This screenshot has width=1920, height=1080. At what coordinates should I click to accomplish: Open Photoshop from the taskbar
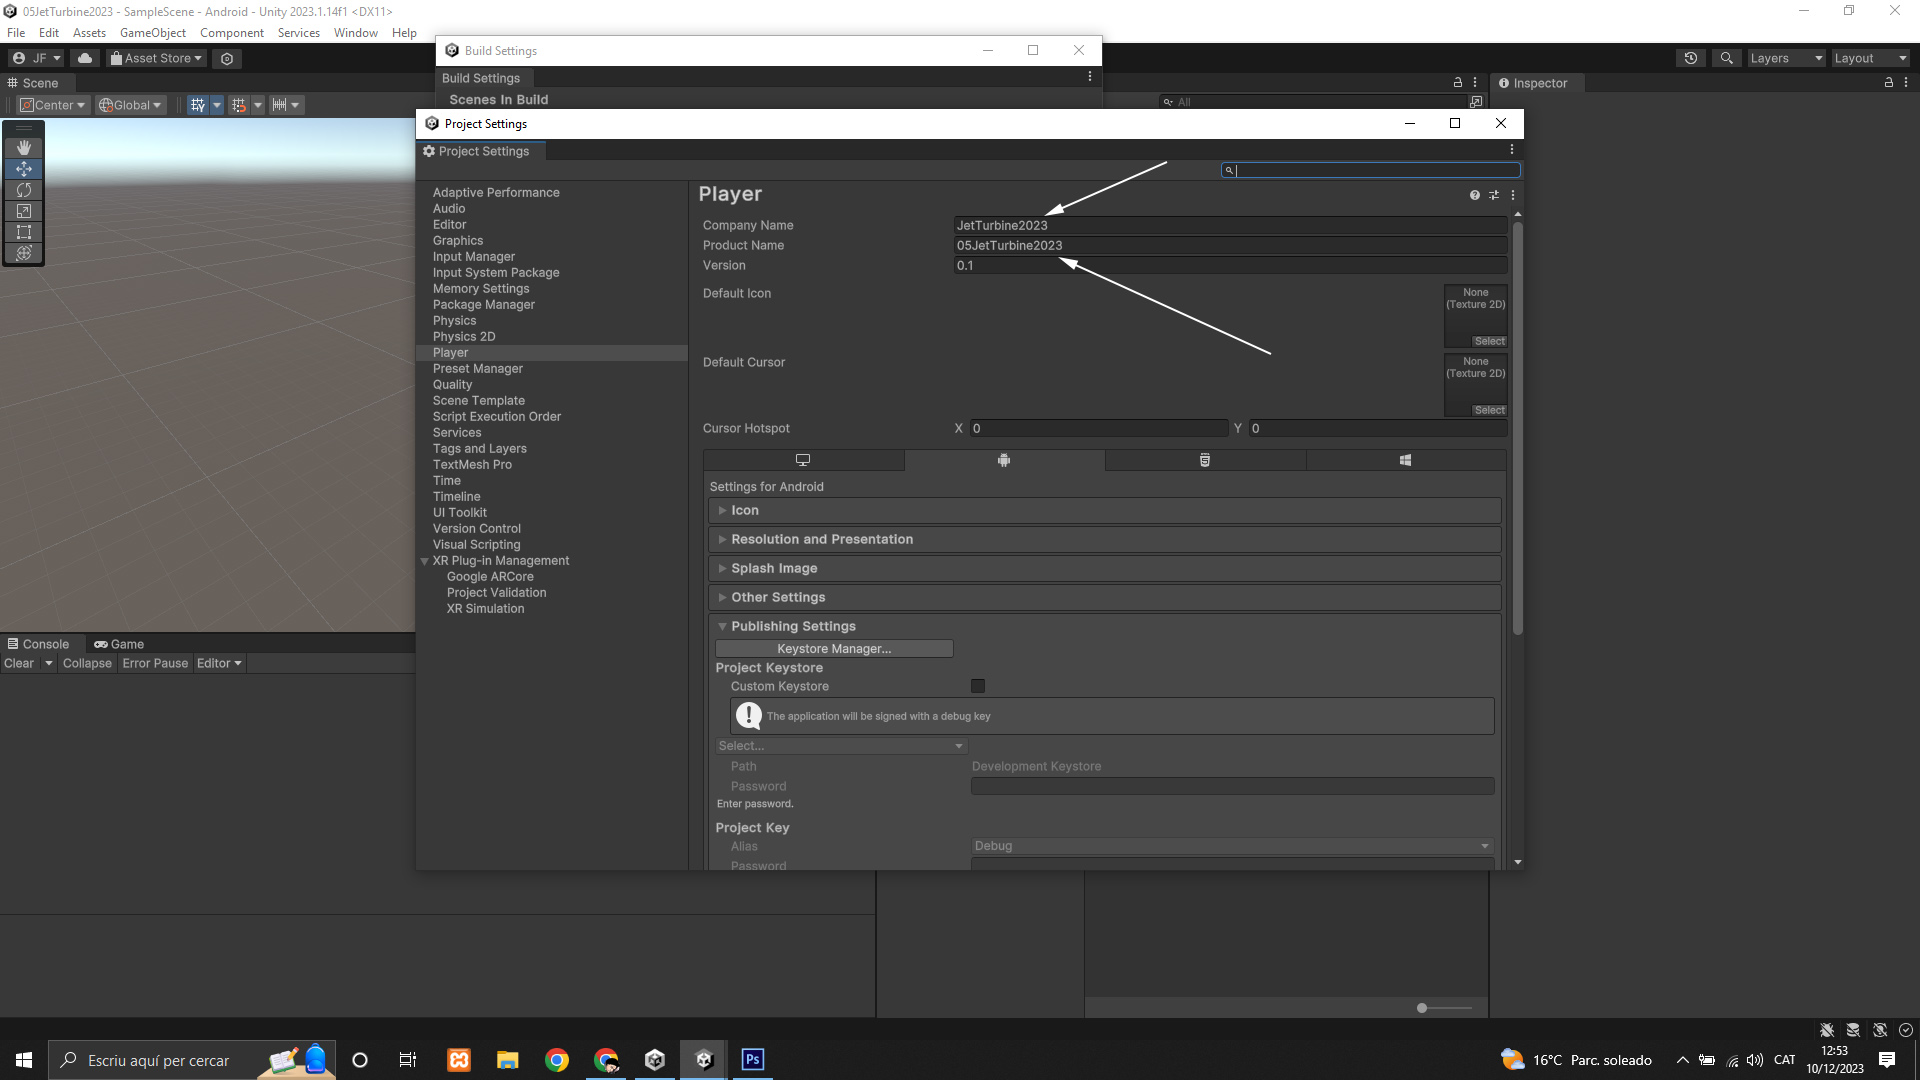click(752, 1059)
